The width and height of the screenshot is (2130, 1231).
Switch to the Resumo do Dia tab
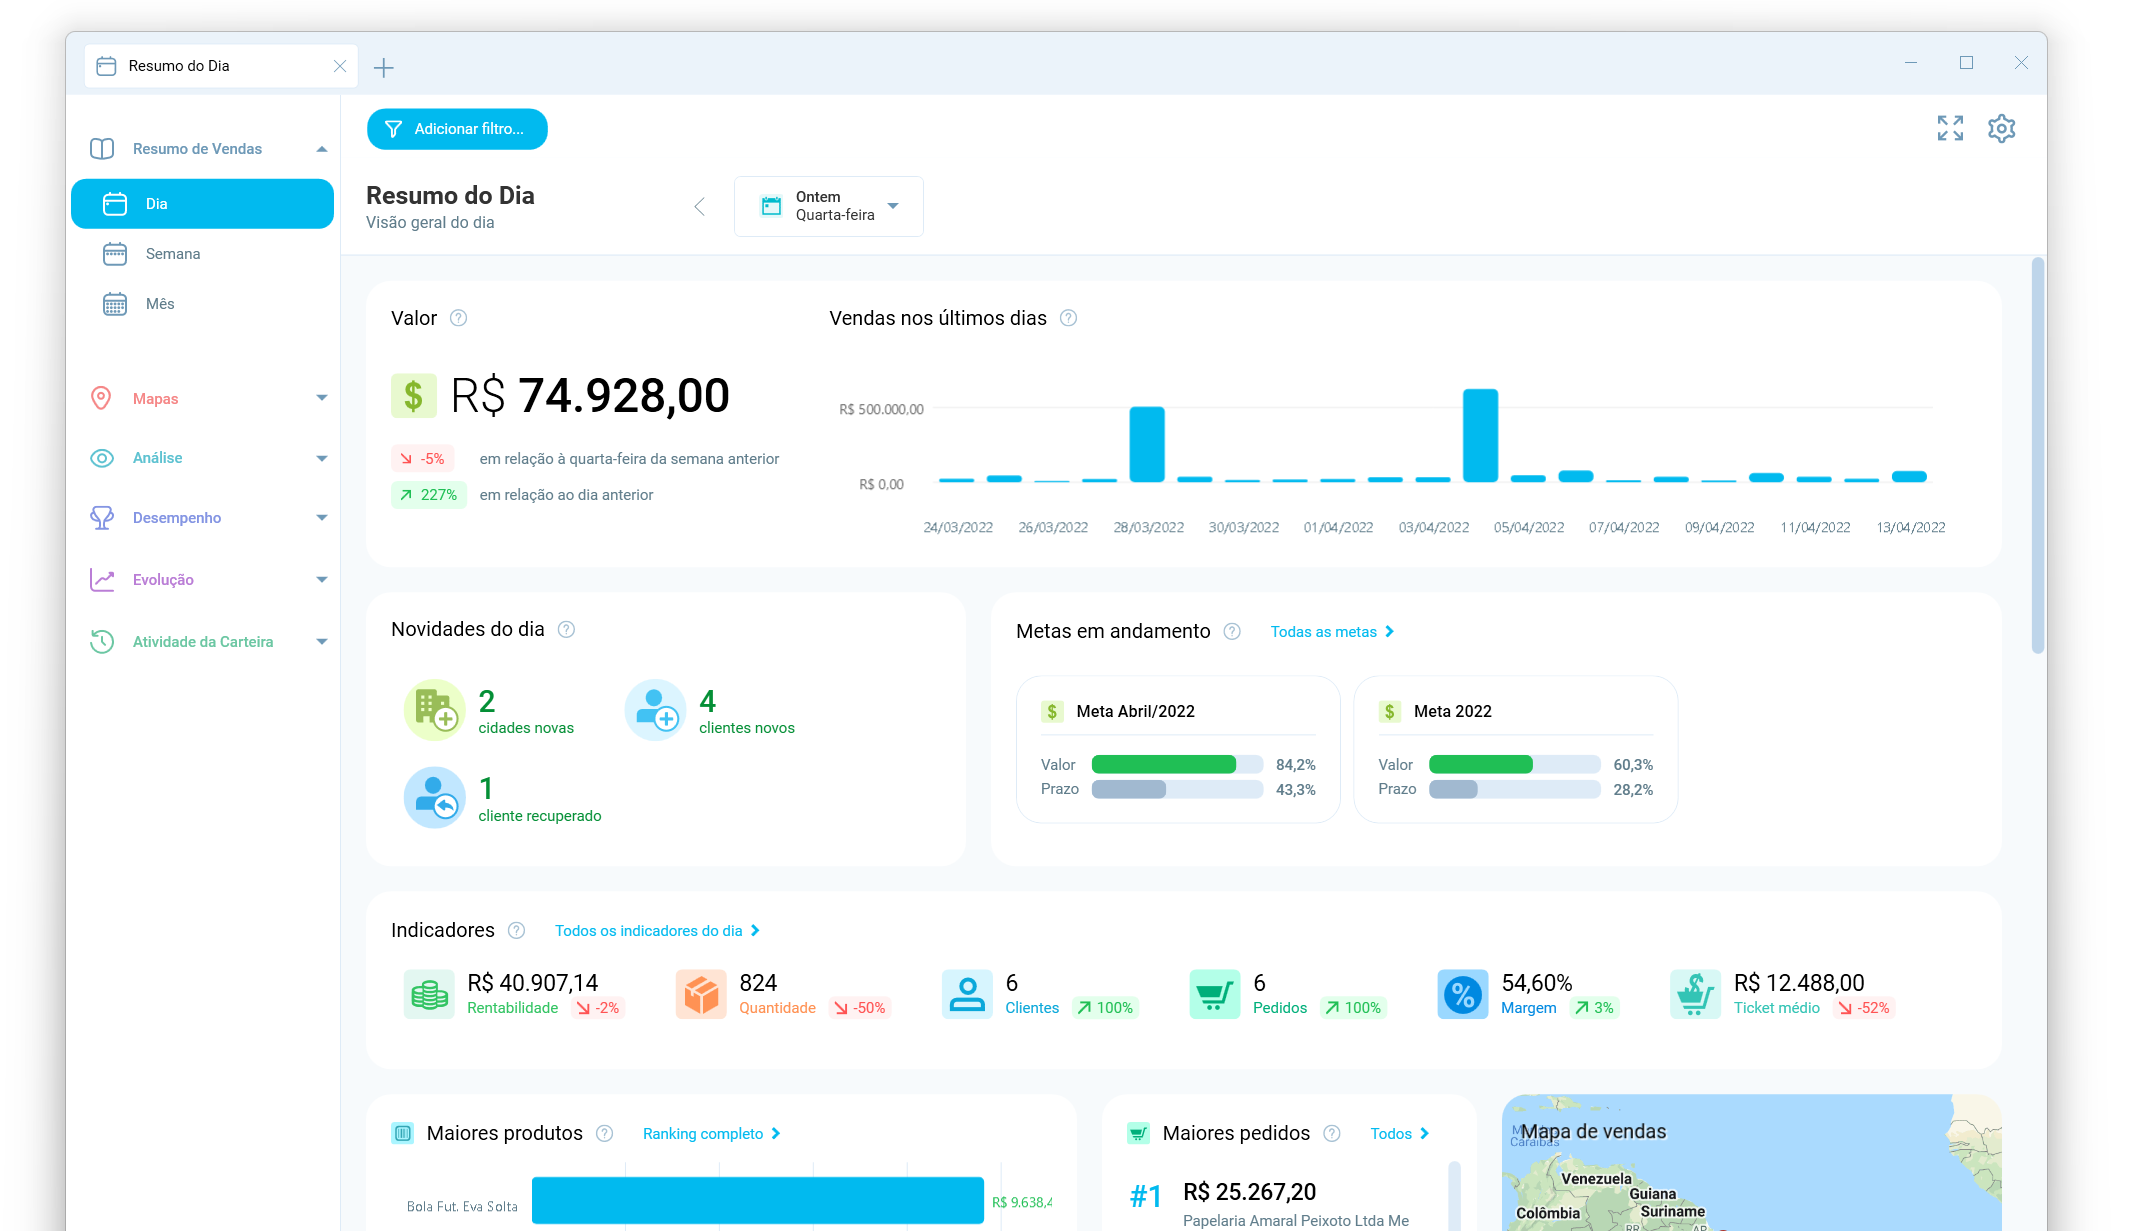tap(221, 66)
